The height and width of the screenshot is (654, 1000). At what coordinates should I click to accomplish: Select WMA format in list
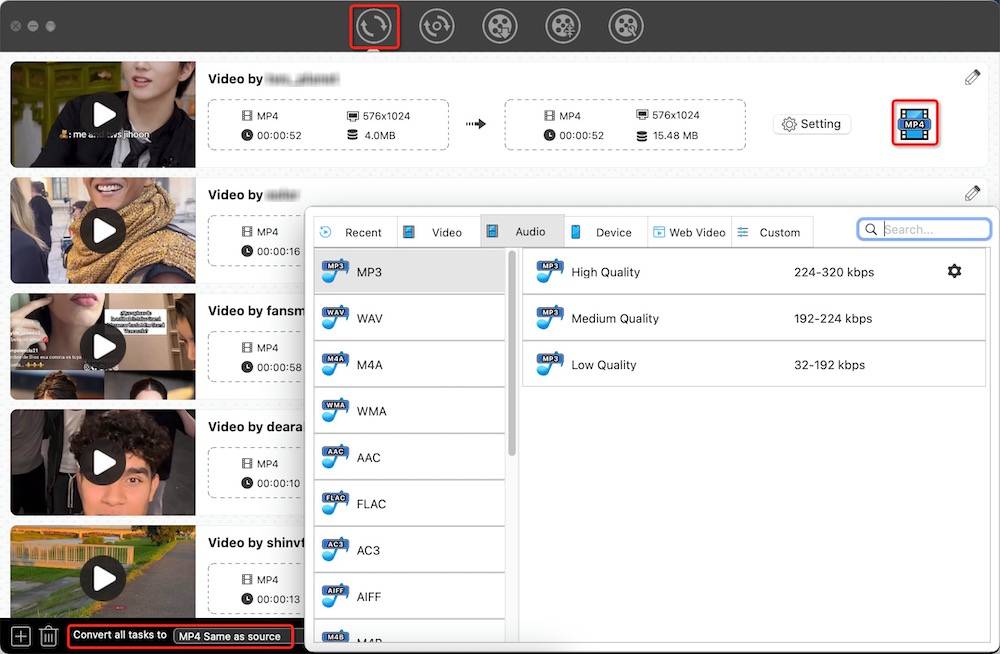(x=409, y=411)
